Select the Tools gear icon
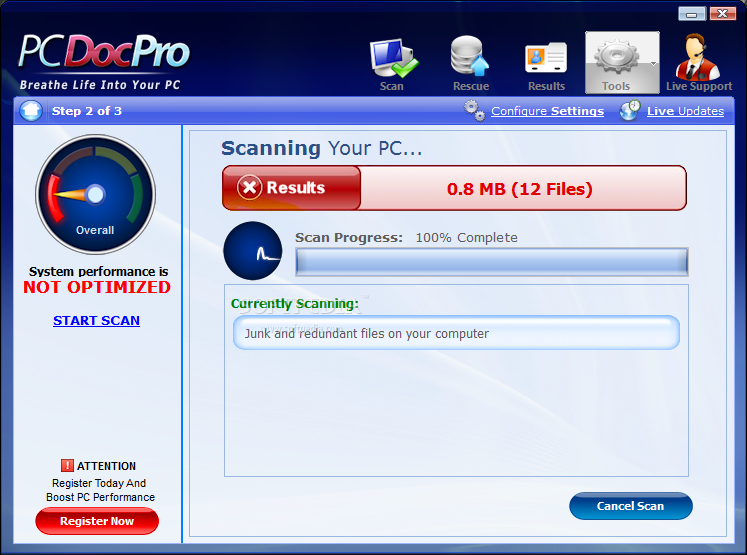Image resolution: width=747 pixels, height=555 pixels. click(x=616, y=56)
